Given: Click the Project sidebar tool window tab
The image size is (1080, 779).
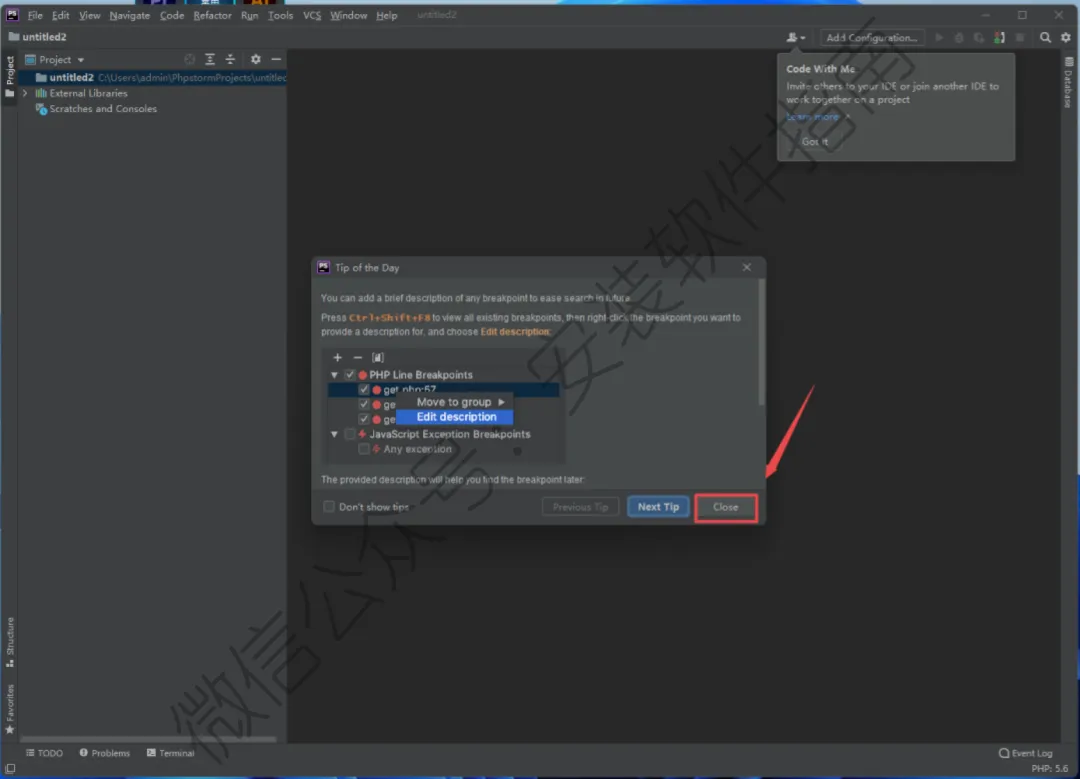Looking at the screenshot, I should 10,76.
